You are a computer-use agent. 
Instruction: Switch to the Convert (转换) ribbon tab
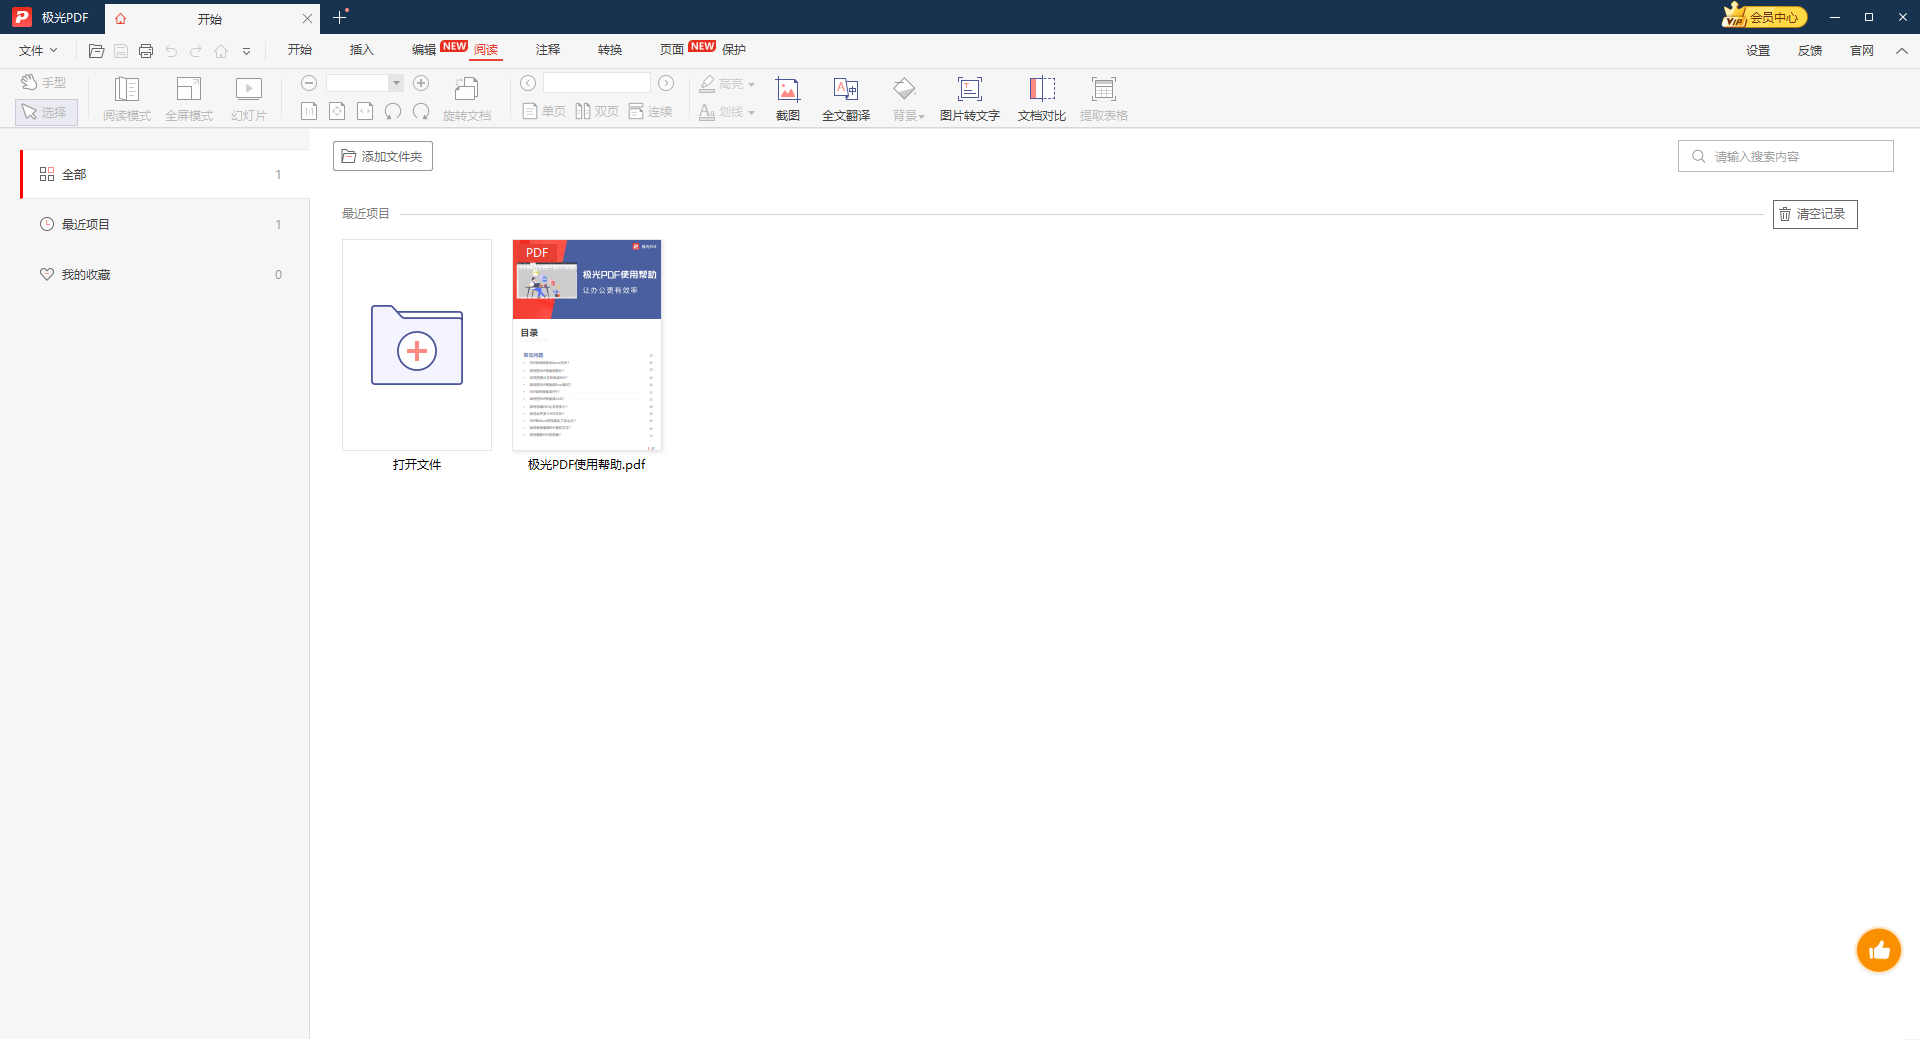pos(610,50)
